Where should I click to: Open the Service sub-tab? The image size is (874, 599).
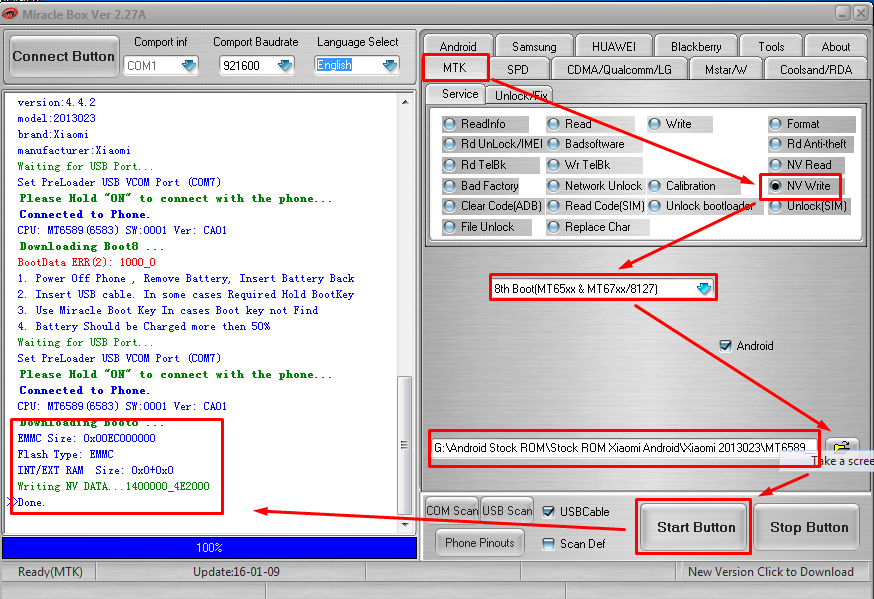click(x=460, y=94)
